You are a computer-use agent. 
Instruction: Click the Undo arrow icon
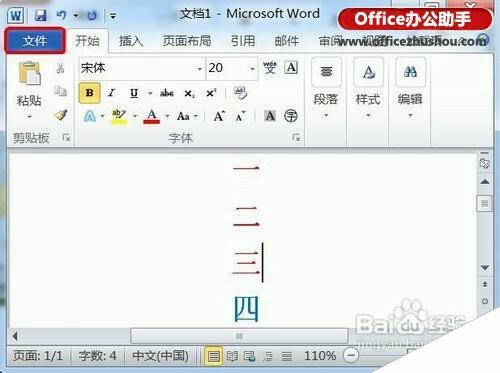pyautogui.click(x=61, y=15)
